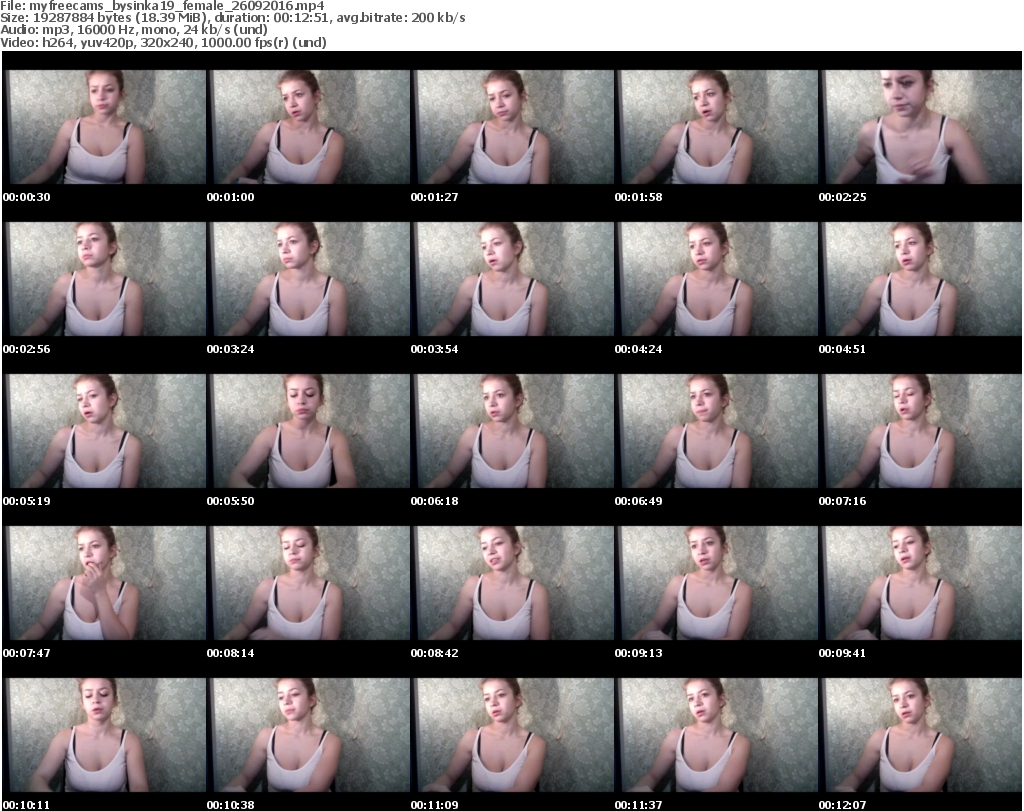Click the 00:12:07 timestamp label

click(x=842, y=805)
